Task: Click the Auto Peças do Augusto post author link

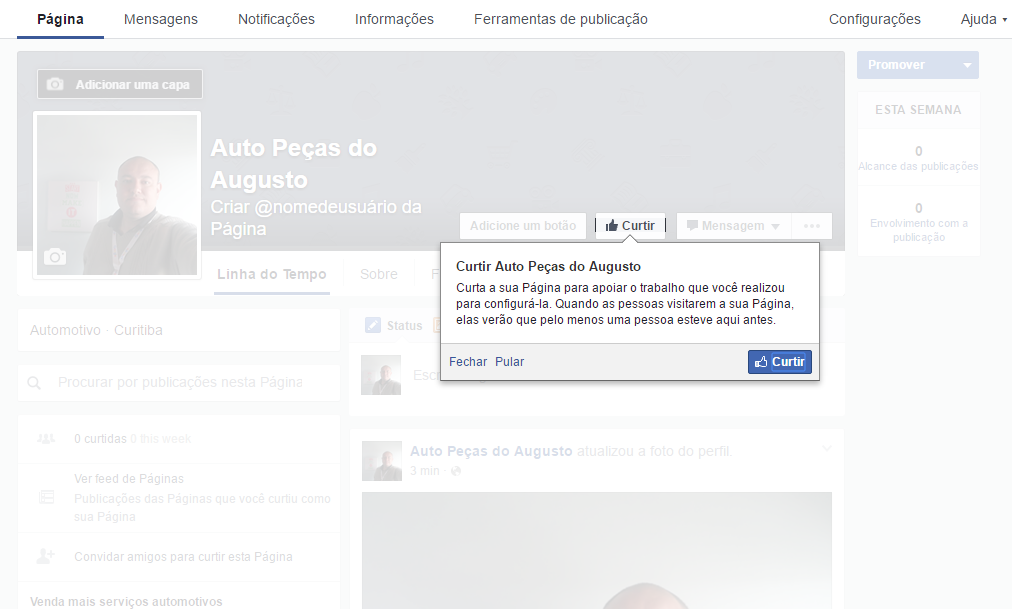Action: click(x=491, y=451)
